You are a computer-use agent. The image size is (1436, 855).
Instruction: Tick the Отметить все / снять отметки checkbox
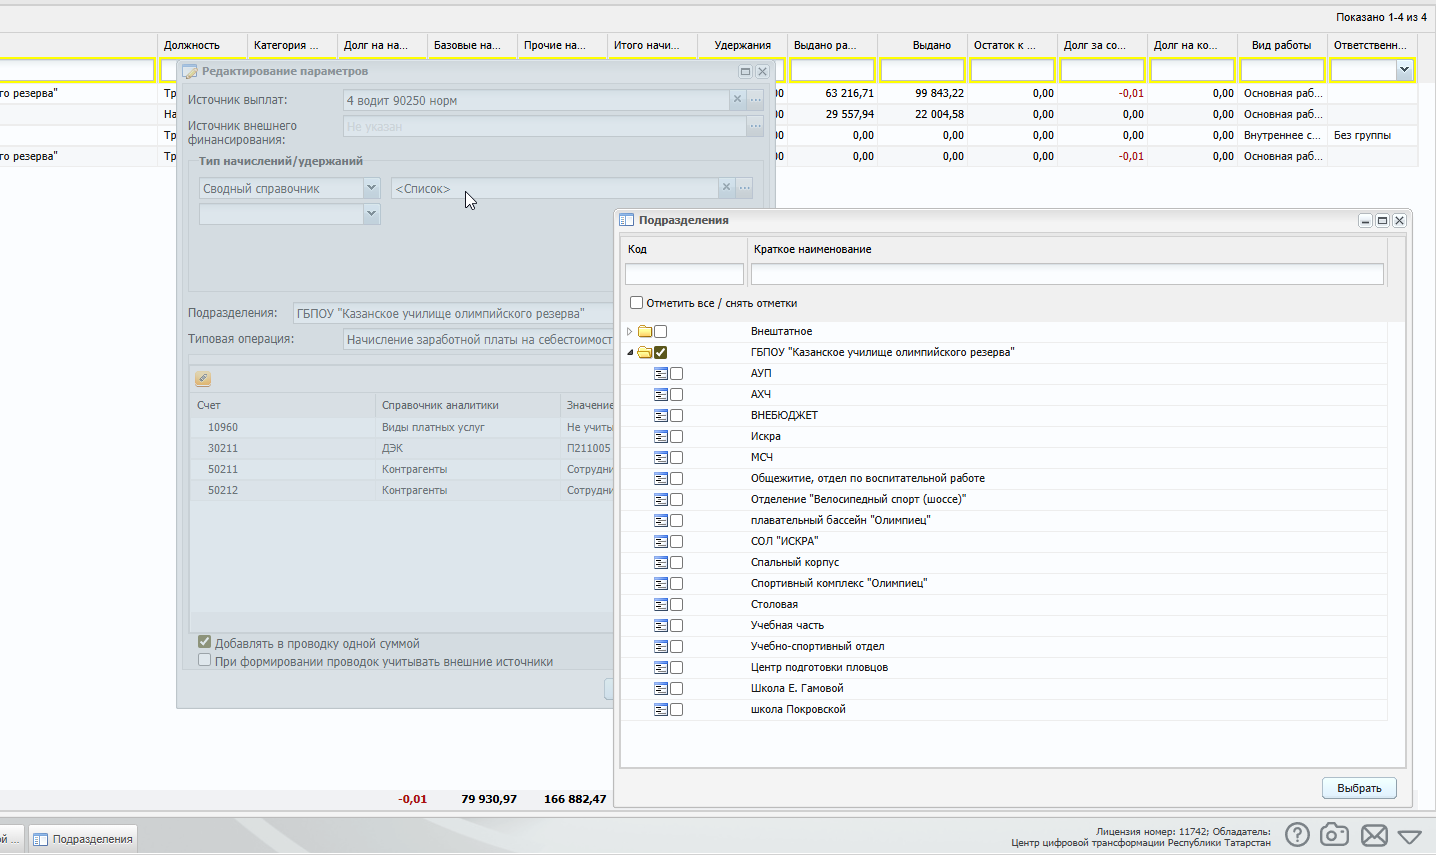tap(636, 303)
